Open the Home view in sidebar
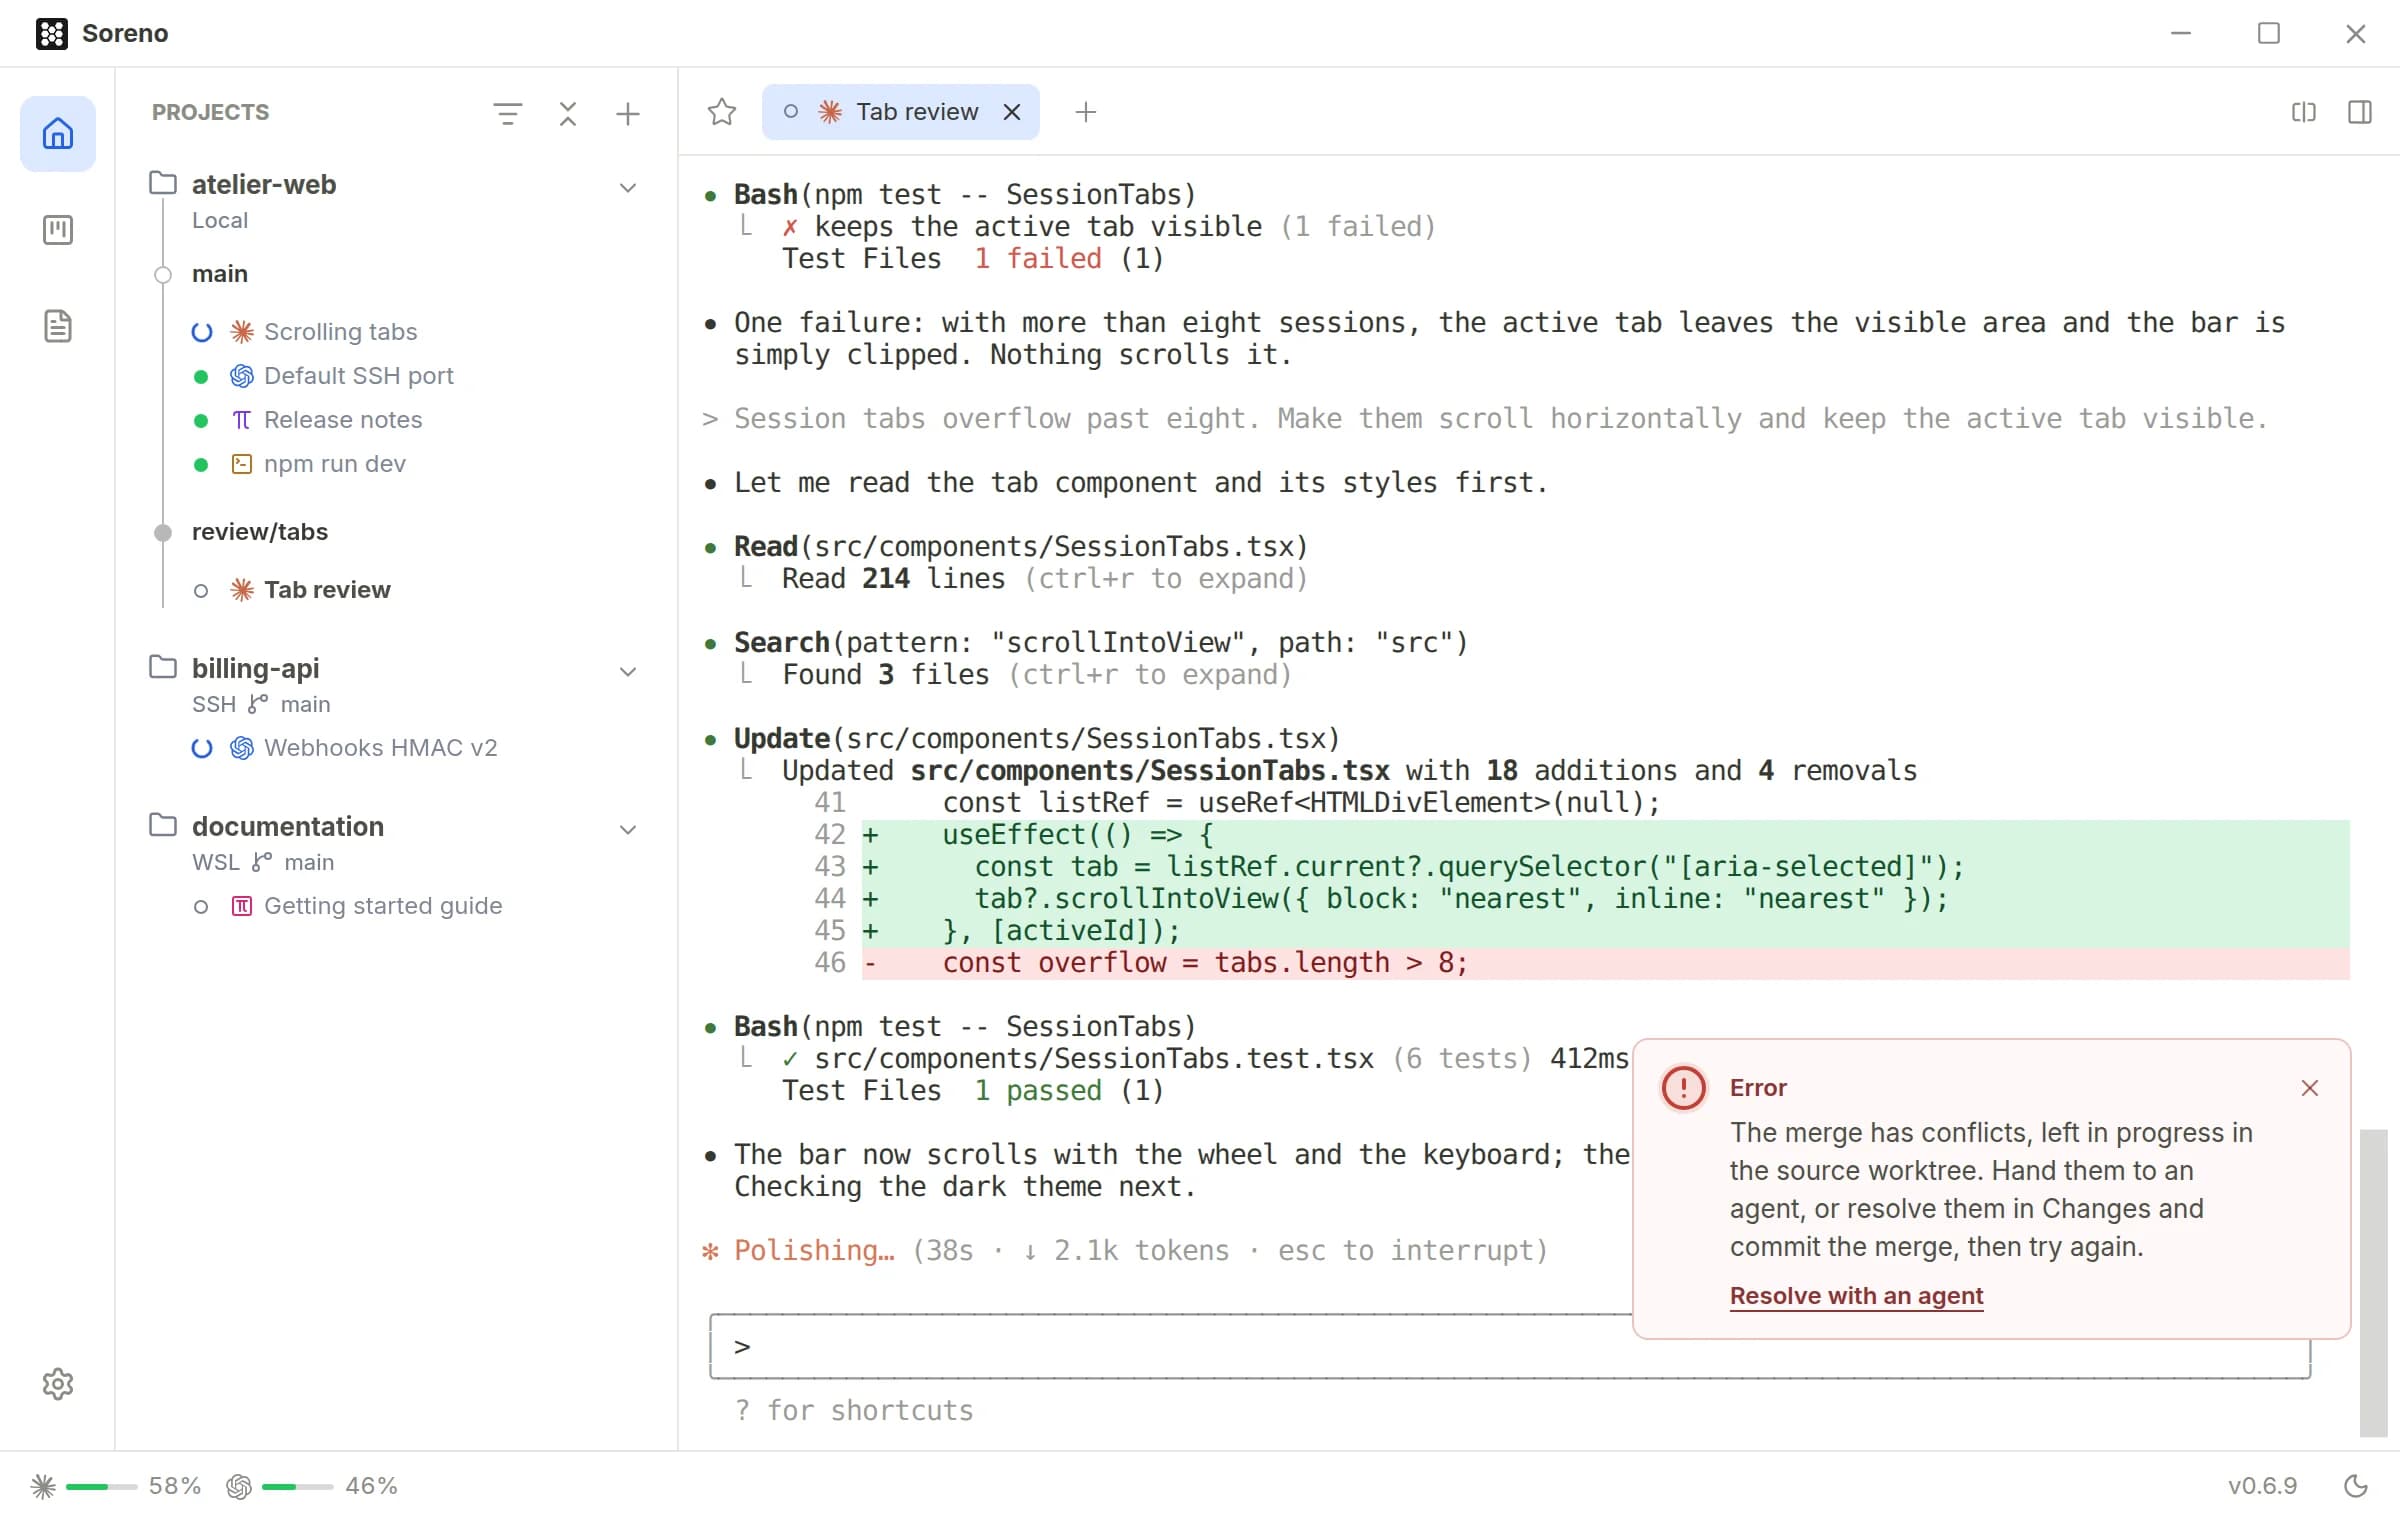2400x1520 pixels. coord(58,133)
